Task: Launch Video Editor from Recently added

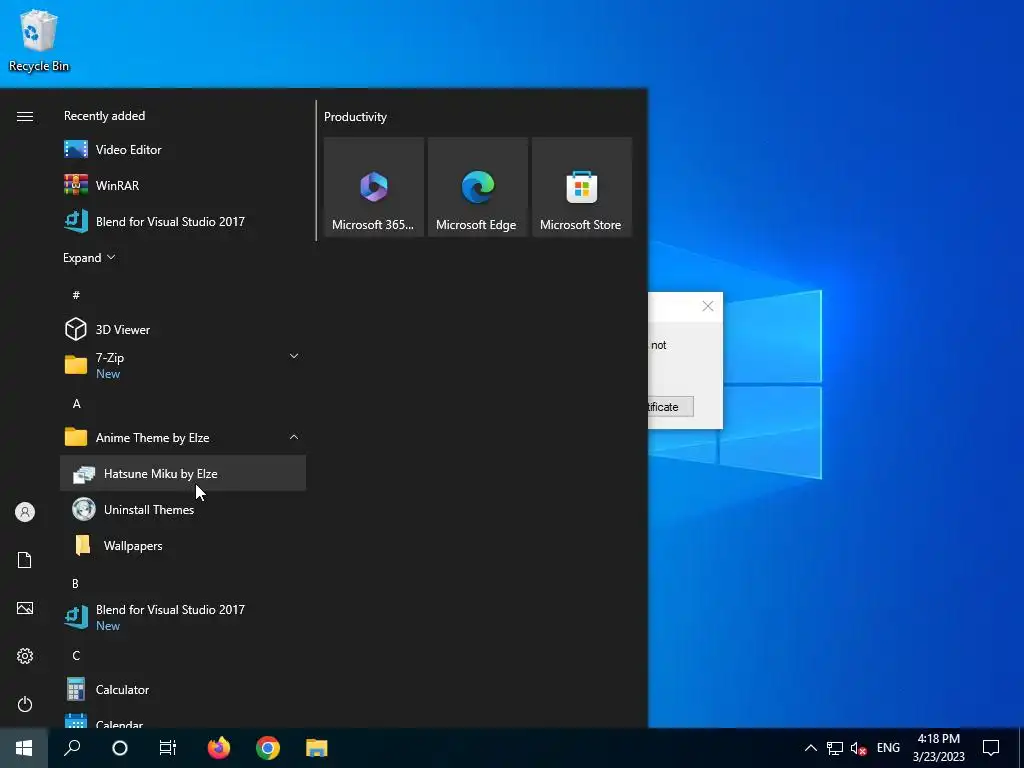Action: 183,150
